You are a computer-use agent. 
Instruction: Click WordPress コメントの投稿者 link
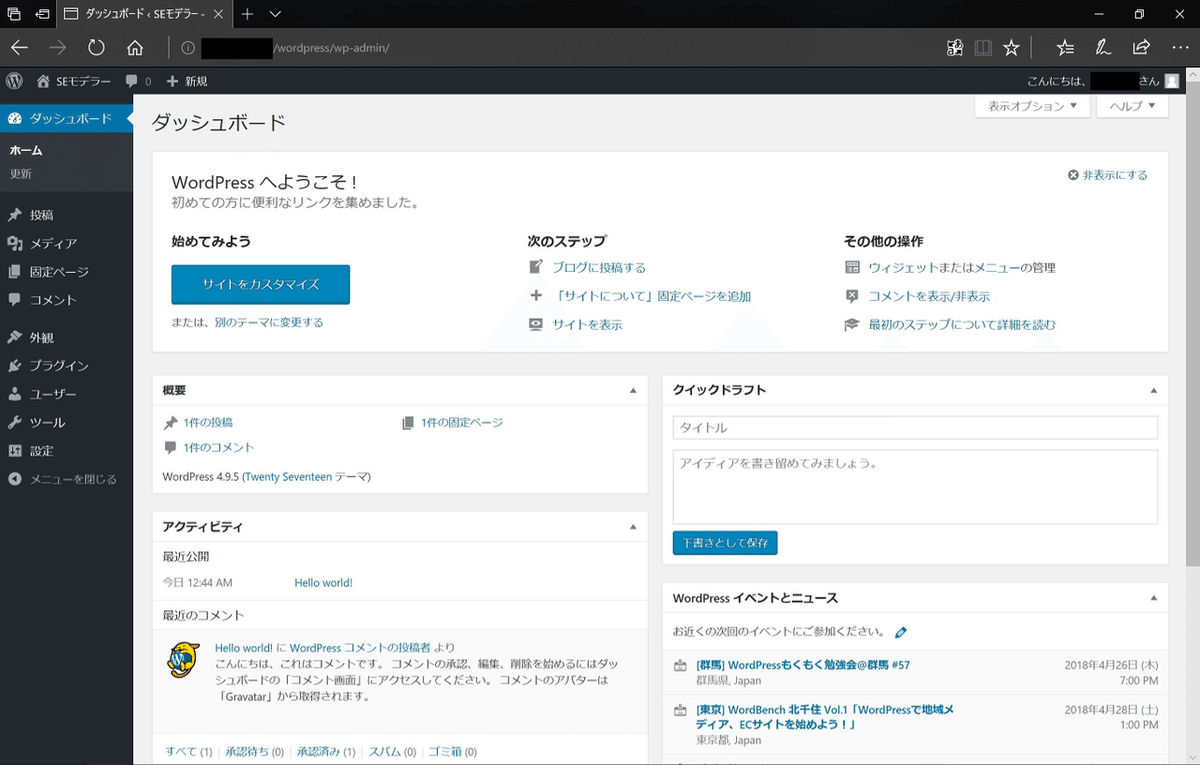click(x=360, y=648)
